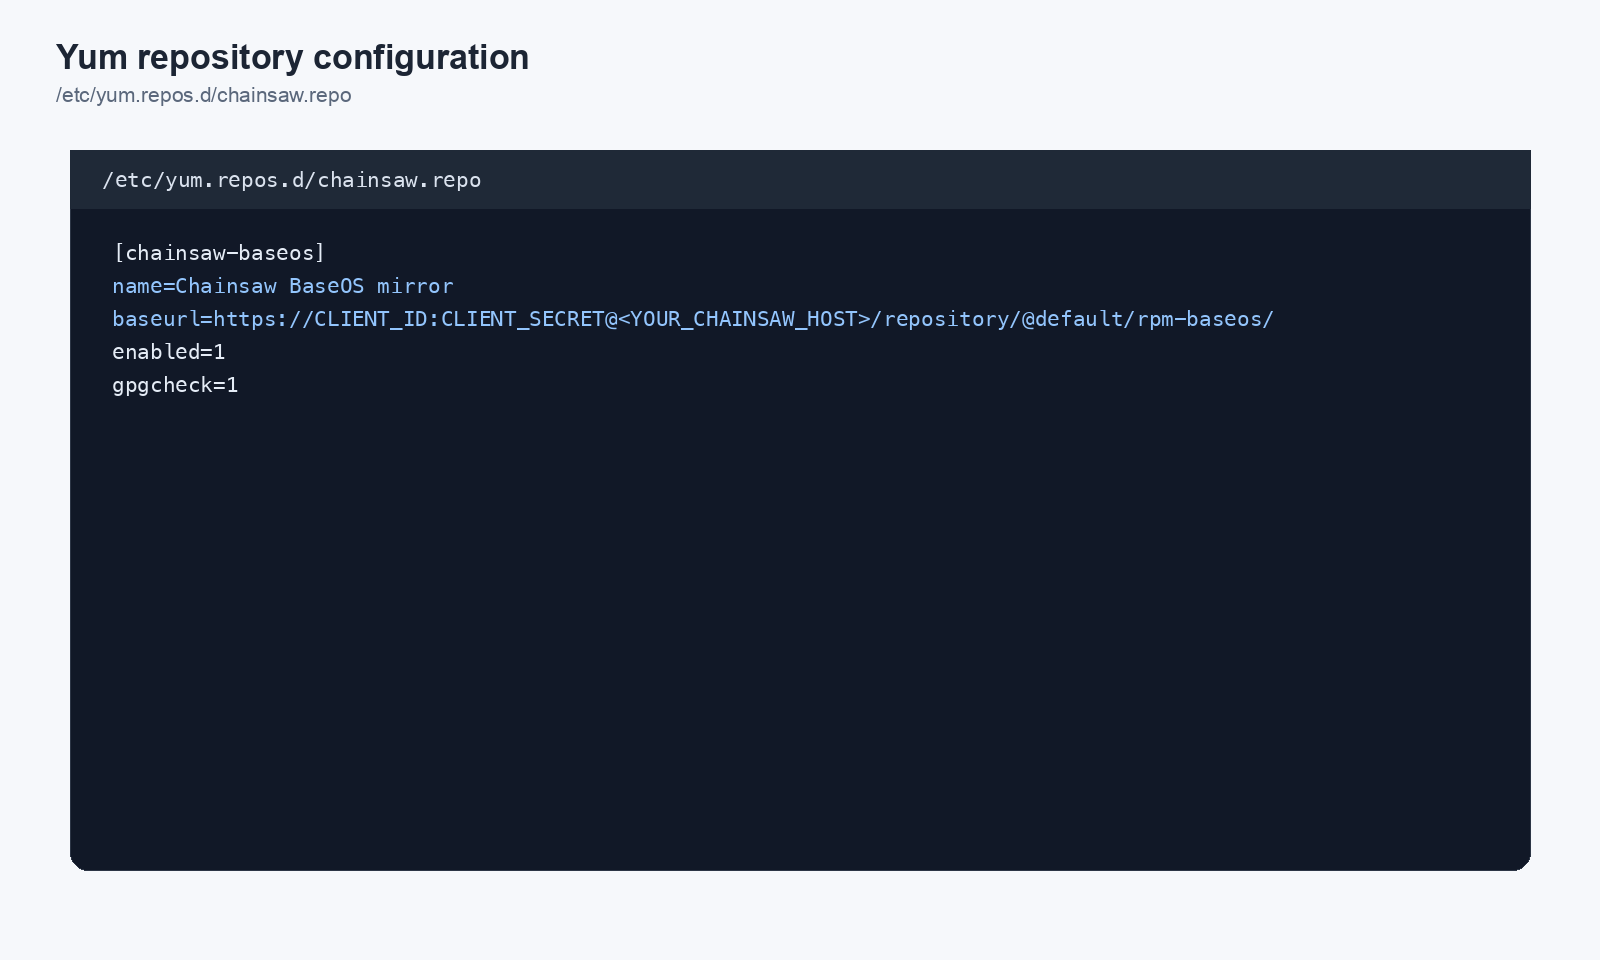Click the subtitle path below the heading
Image resolution: width=1600 pixels, height=960 pixels.
(x=204, y=95)
